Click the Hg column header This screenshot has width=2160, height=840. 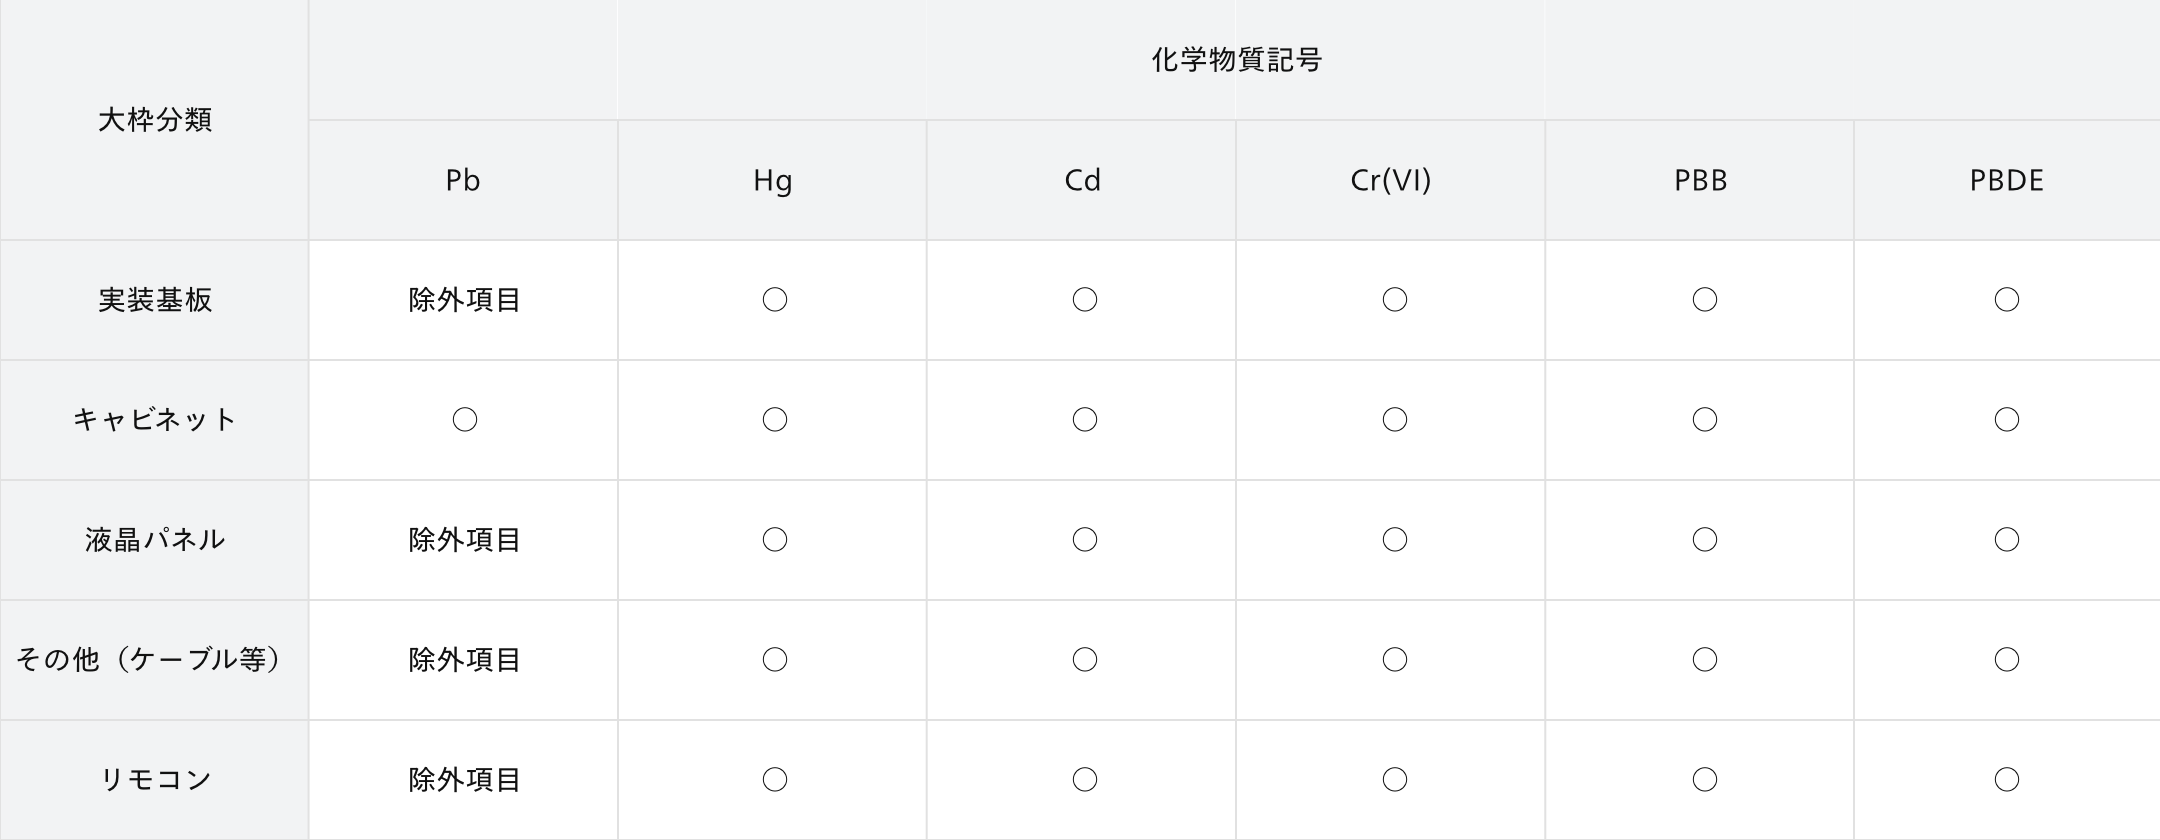(772, 180)
